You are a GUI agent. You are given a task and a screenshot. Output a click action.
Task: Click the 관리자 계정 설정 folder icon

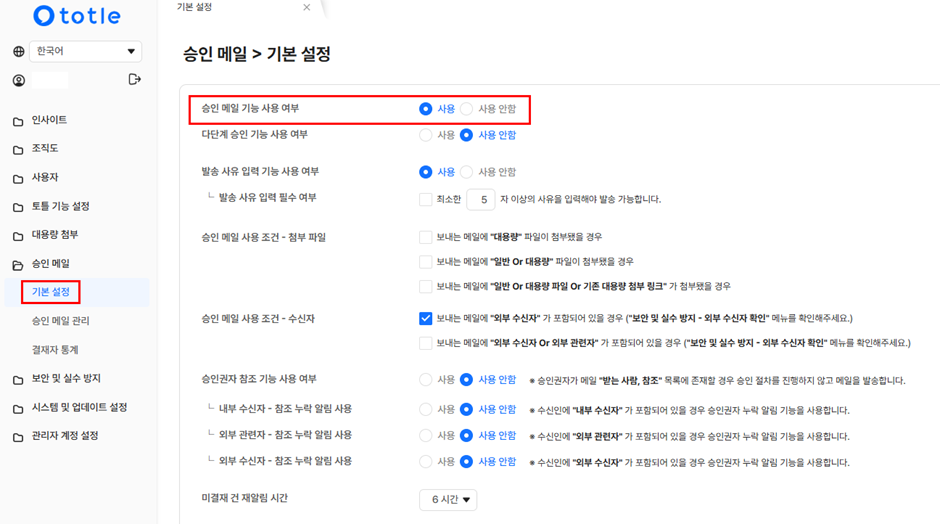tap(18, 437)
